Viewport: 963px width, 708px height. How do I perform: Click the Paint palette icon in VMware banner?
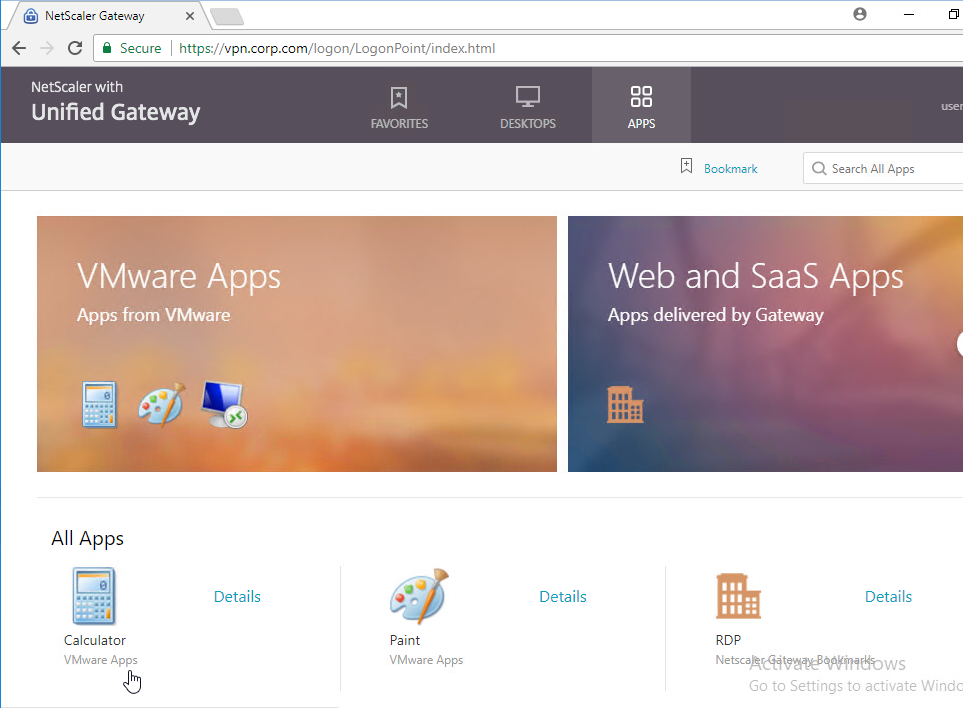[x=162, y=404]
